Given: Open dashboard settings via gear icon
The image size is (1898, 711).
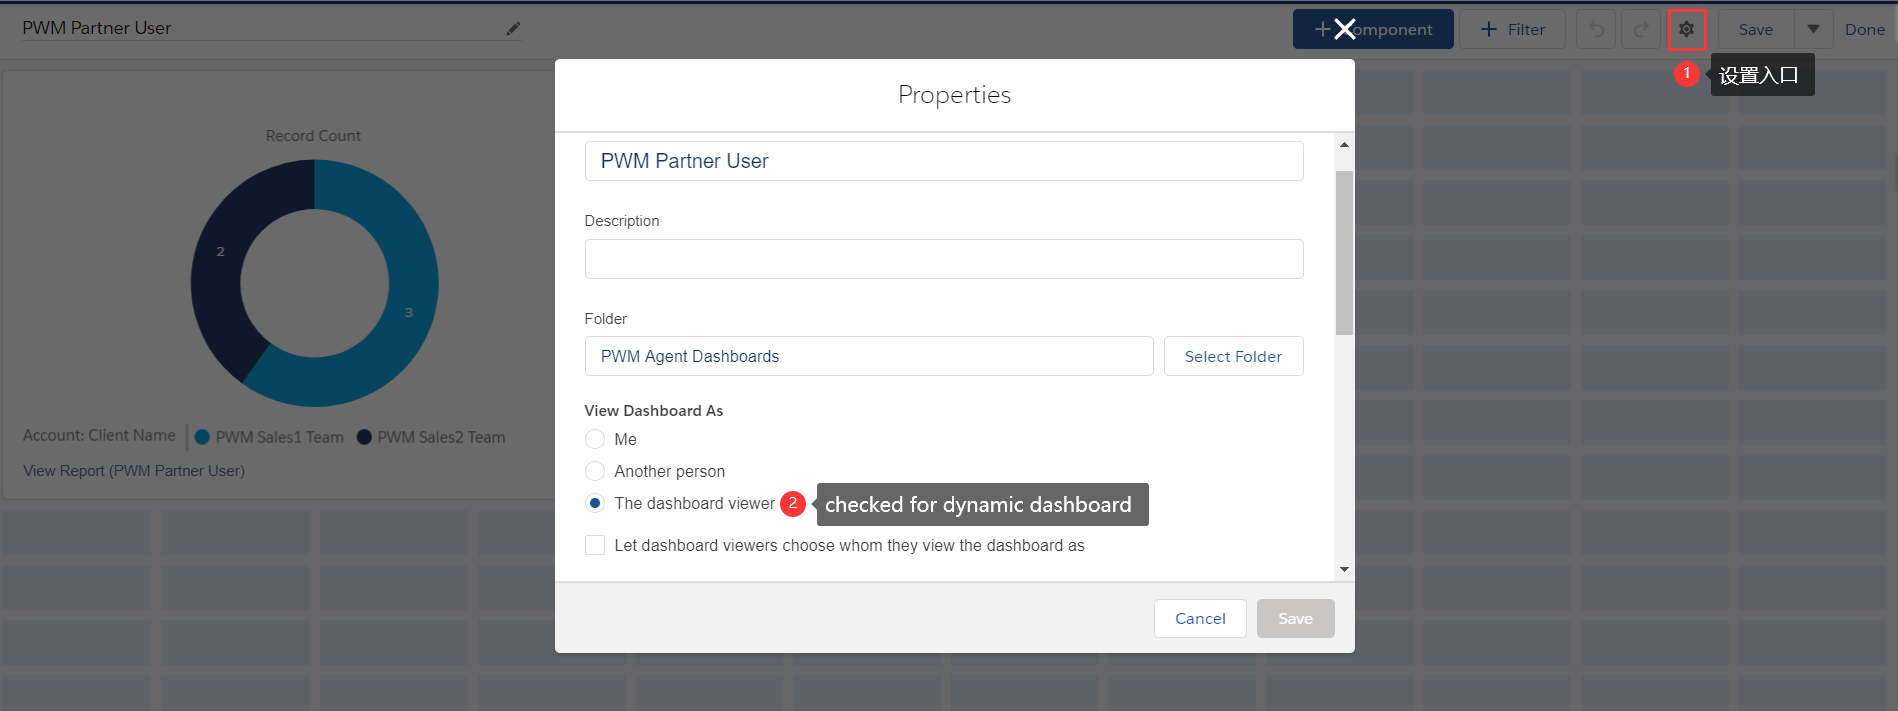Looking at the screenshot, I should pos(1687,29).
